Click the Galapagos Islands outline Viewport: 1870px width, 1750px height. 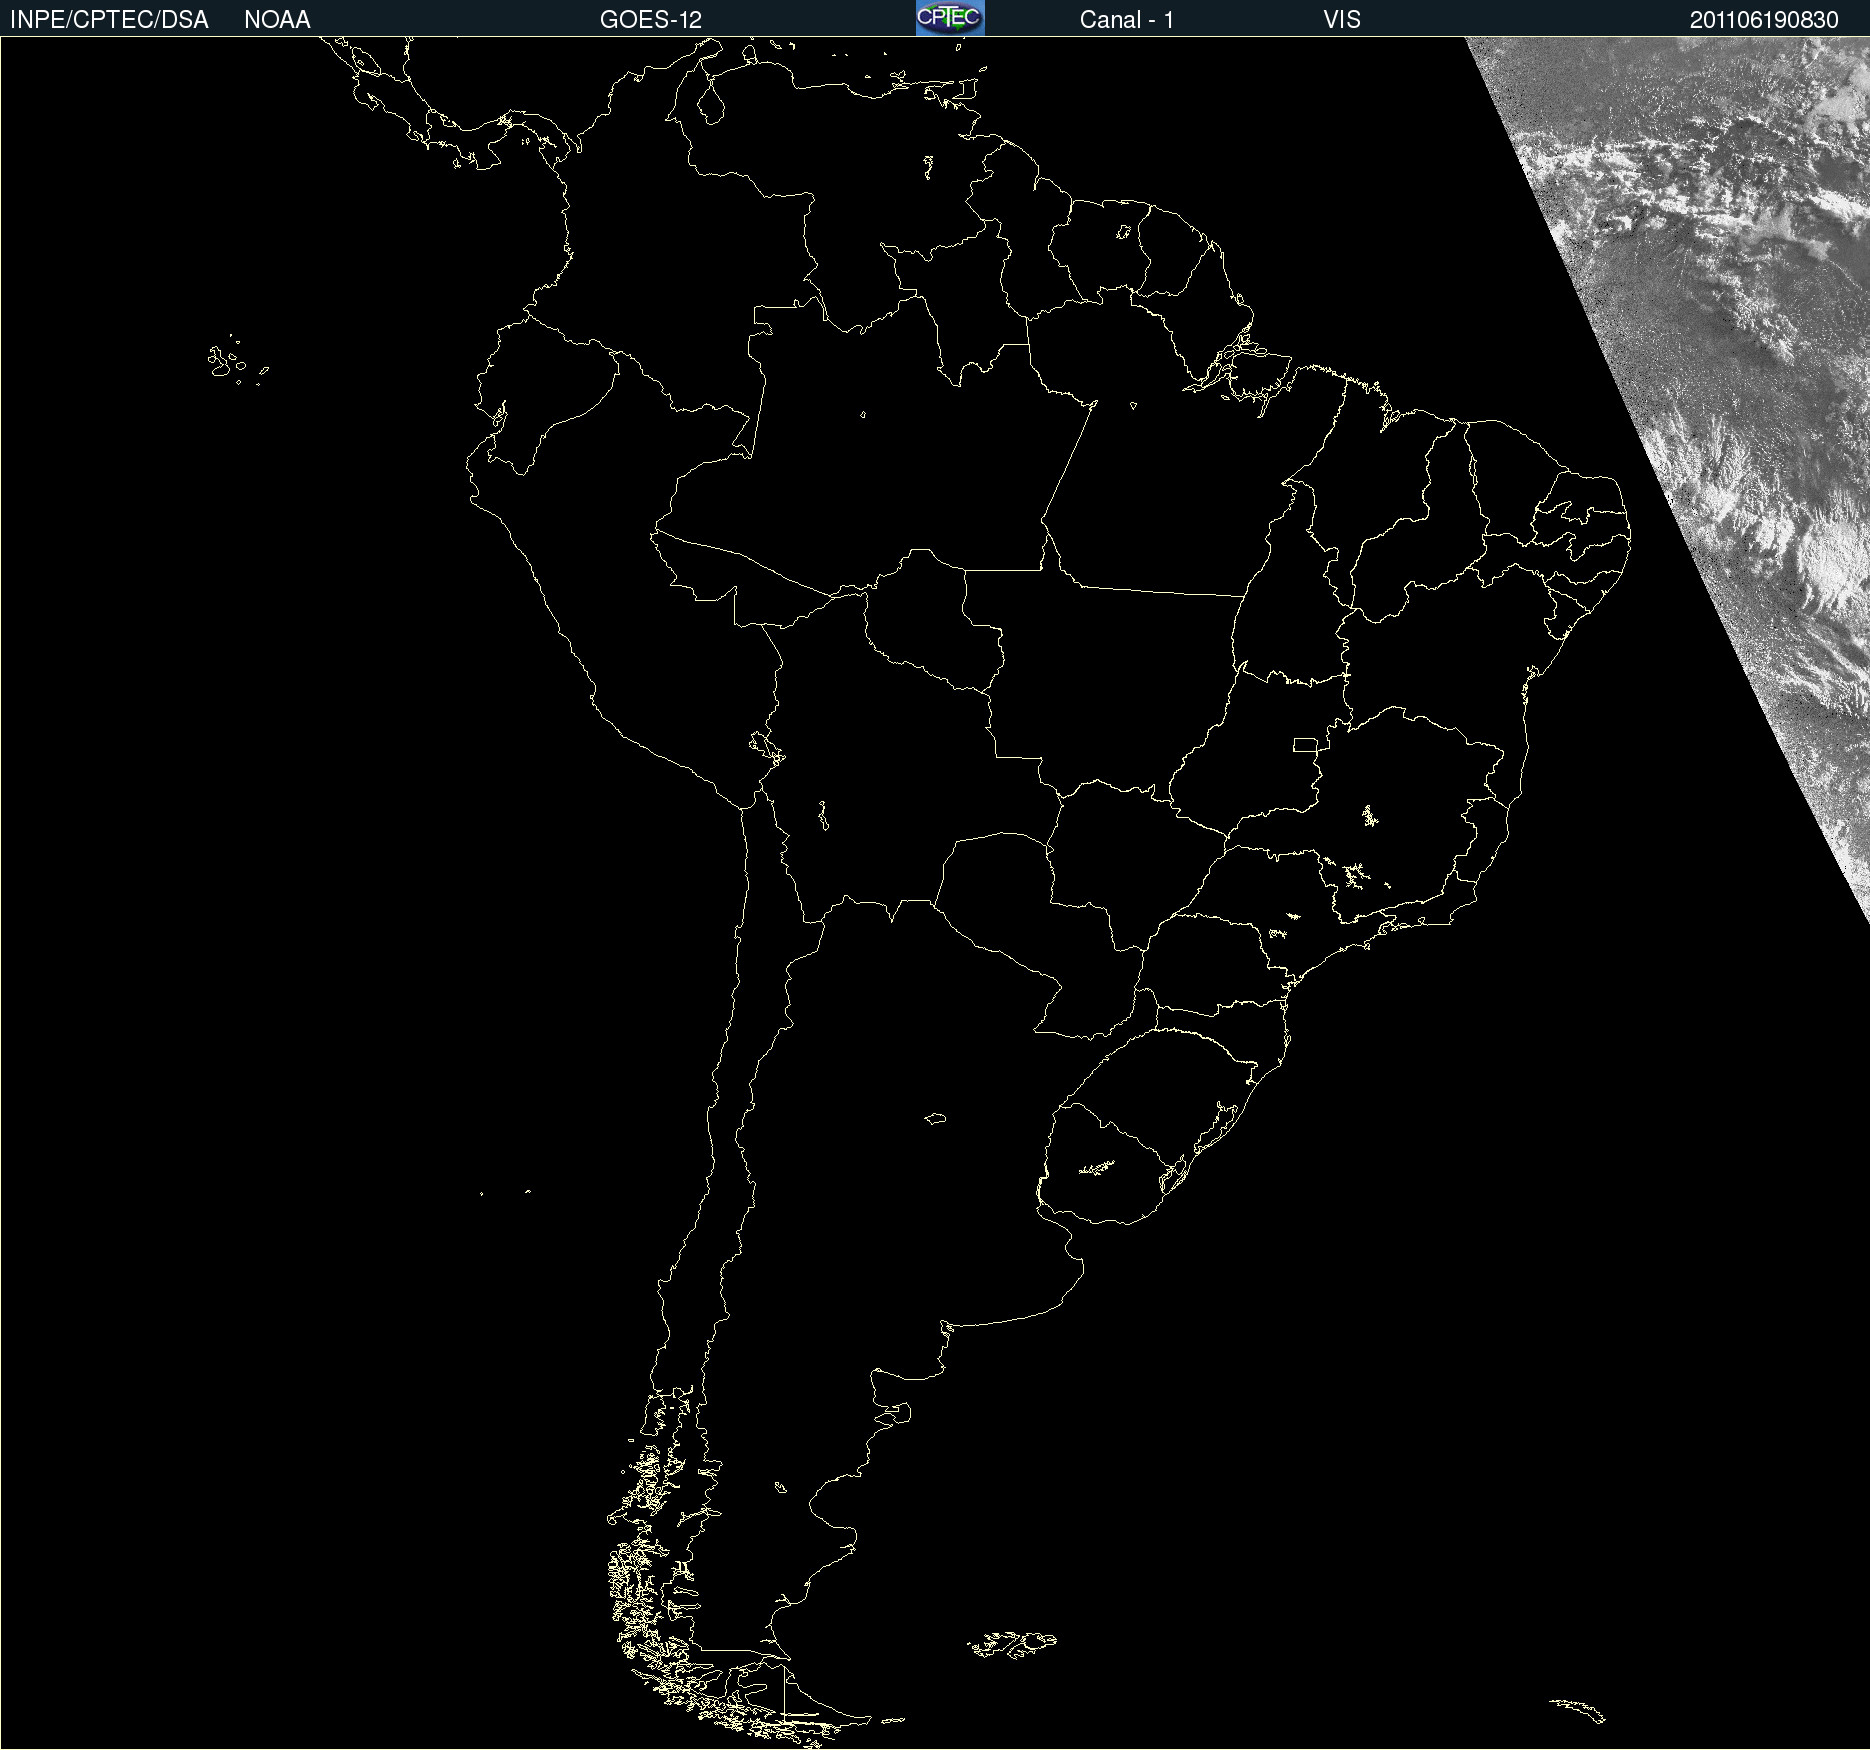(x=236, y=361)
